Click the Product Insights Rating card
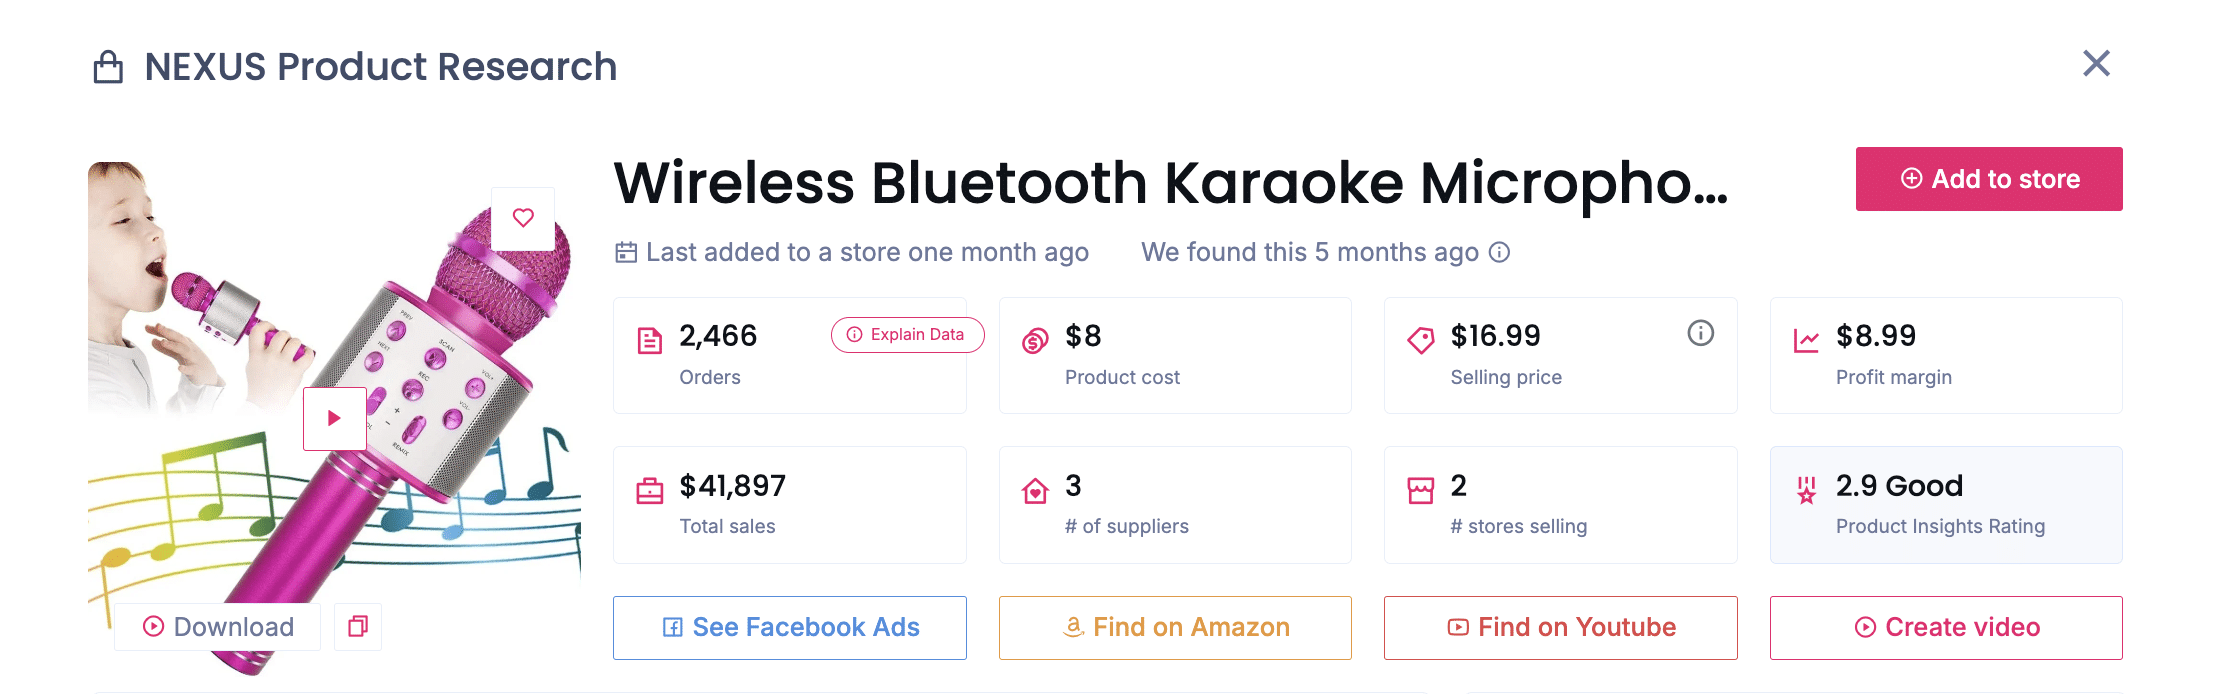2222x694 pixels. [x=1946, y=505]
